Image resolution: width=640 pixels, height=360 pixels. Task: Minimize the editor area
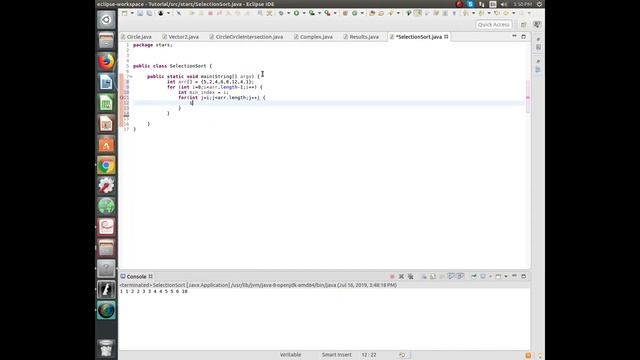pyautogui.click(x=514, y=36)
